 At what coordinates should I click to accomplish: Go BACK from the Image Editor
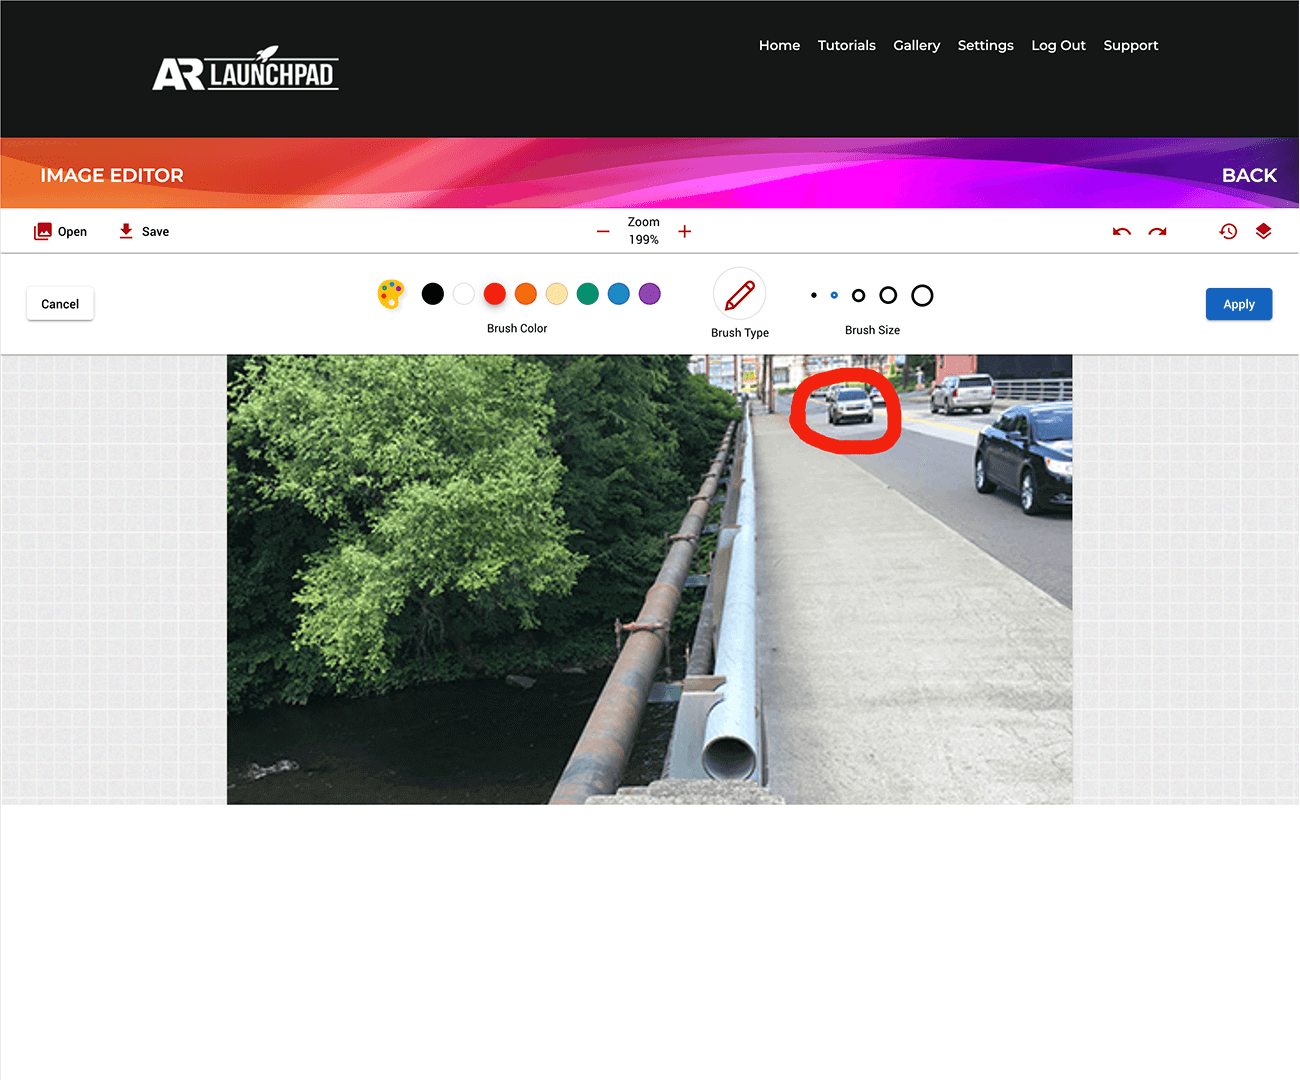[x=1249, y=175]
